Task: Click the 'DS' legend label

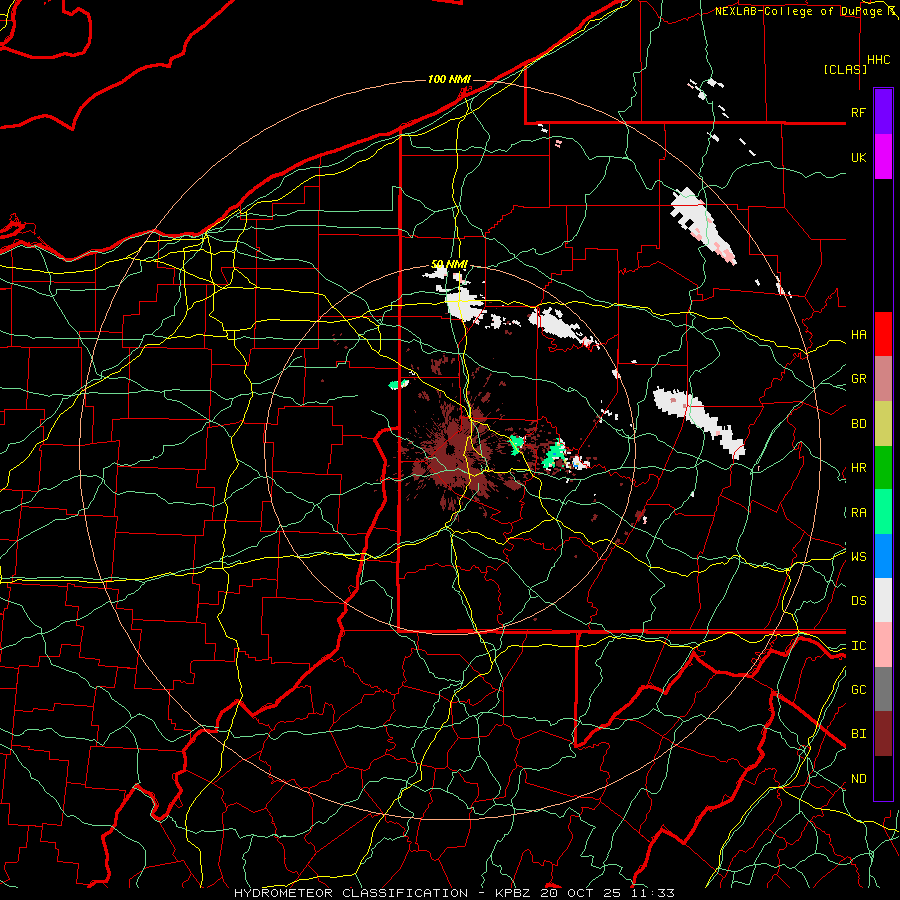Action: pos(858,601)
